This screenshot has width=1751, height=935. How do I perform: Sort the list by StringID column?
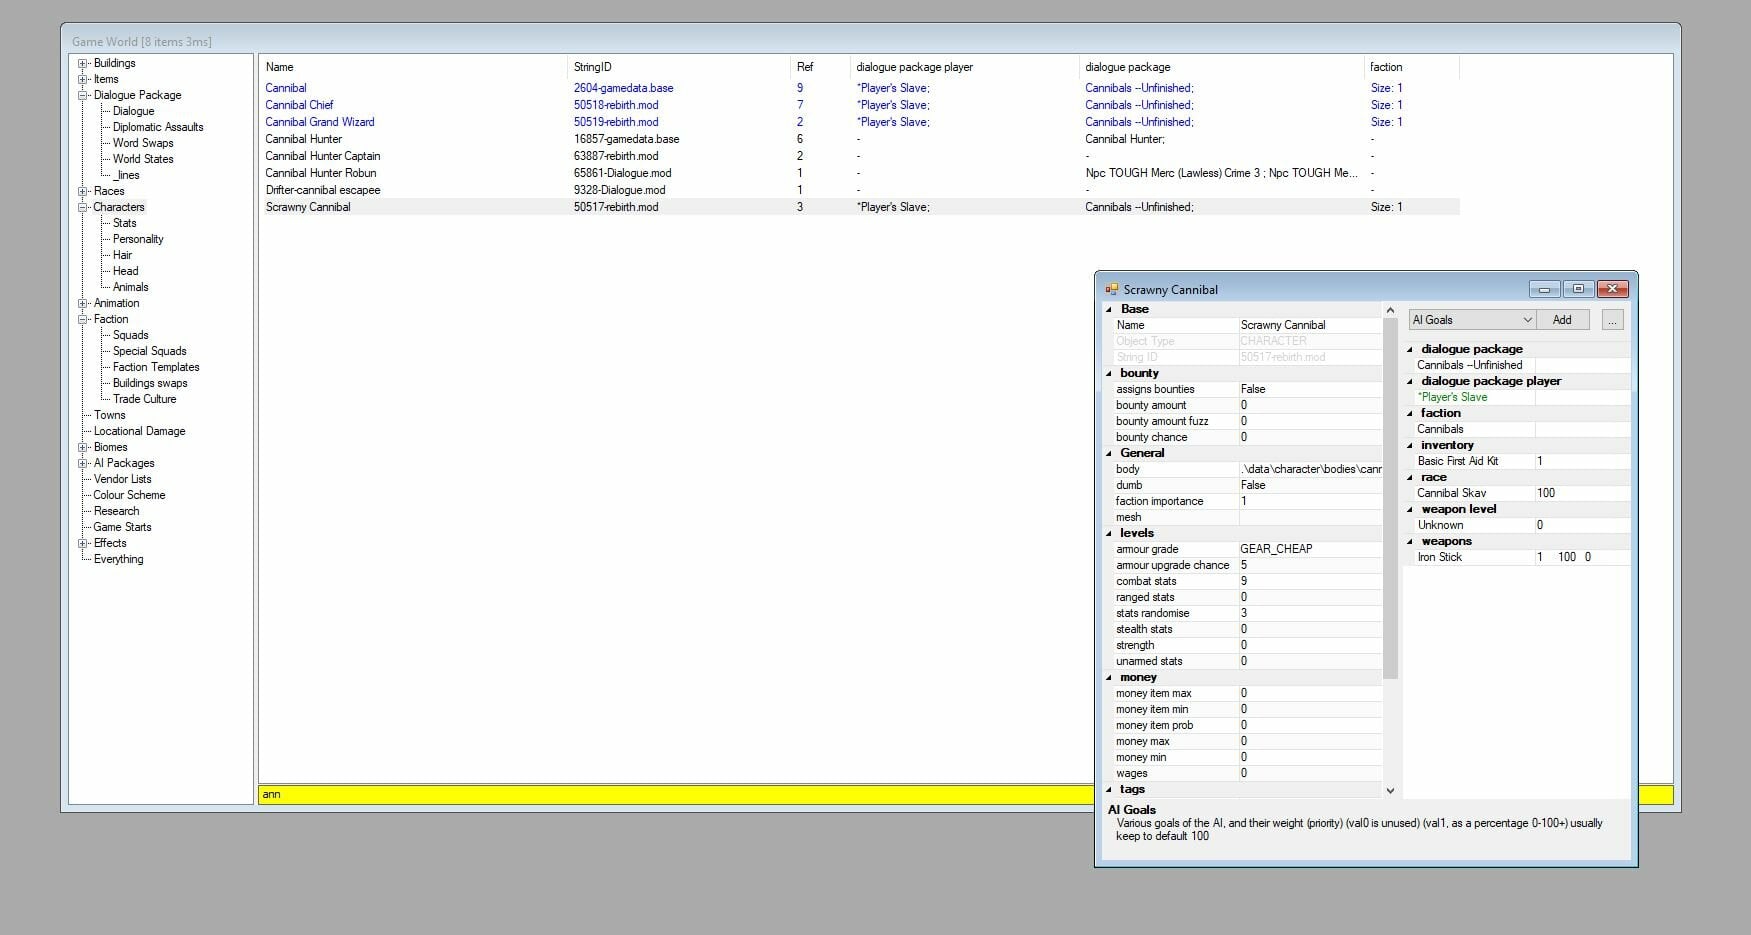[679, 67]
